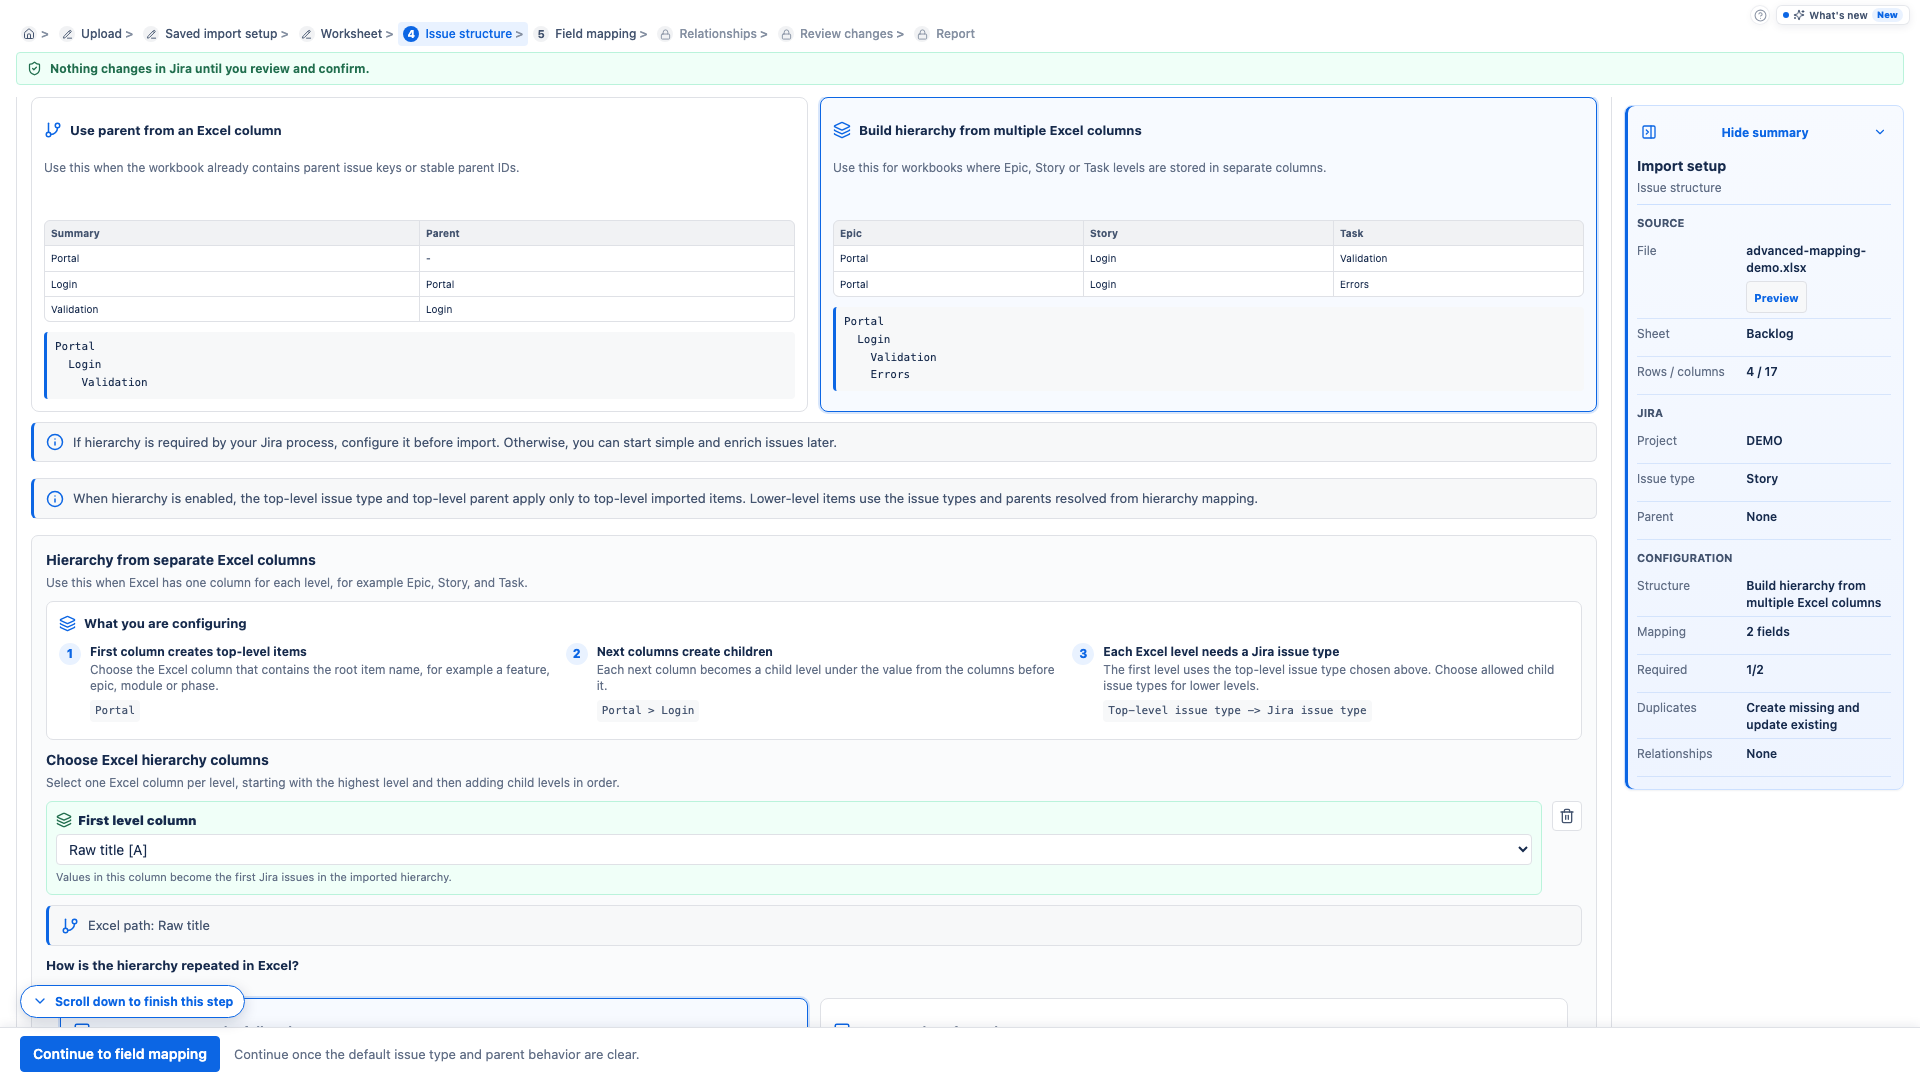Click the Rows / columns value 4 / 17
This screenshot has height=1080, width=1920.
1762,372
